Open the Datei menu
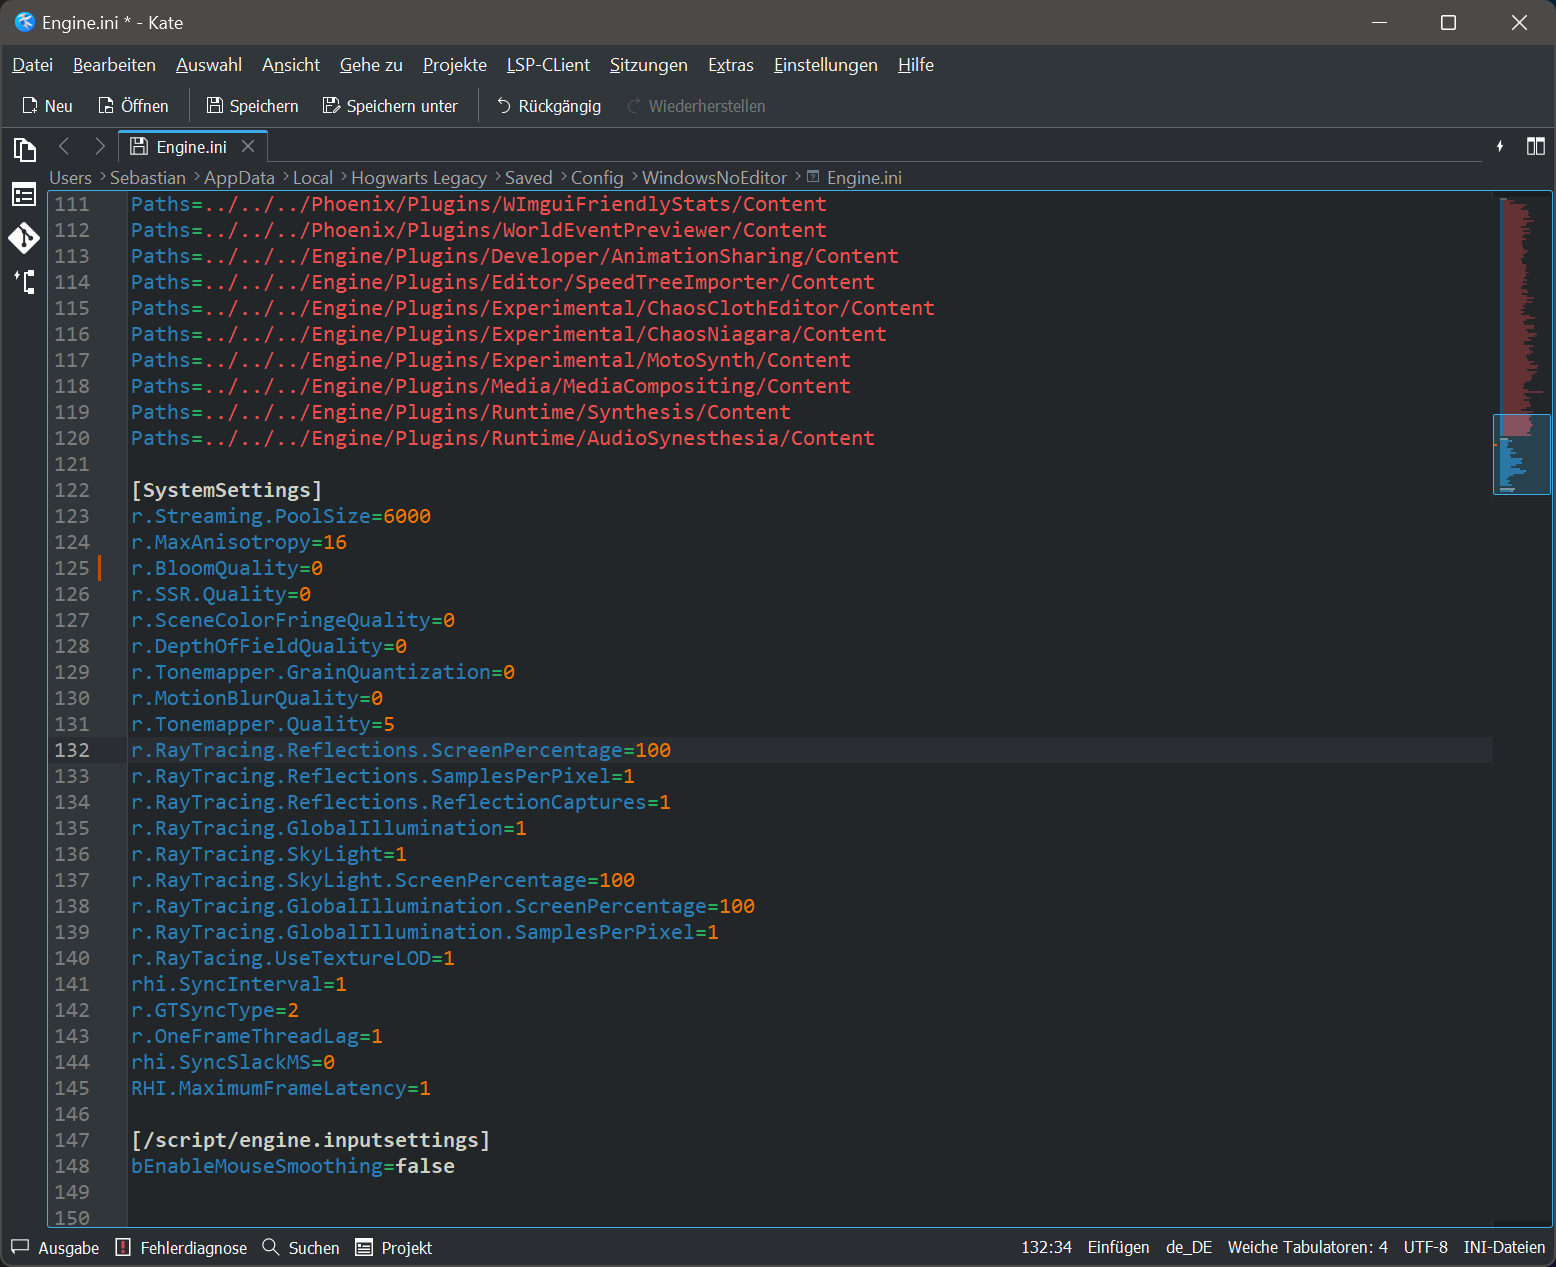This screenshot has width=1556, height=1267. click(x=32, y=65)
